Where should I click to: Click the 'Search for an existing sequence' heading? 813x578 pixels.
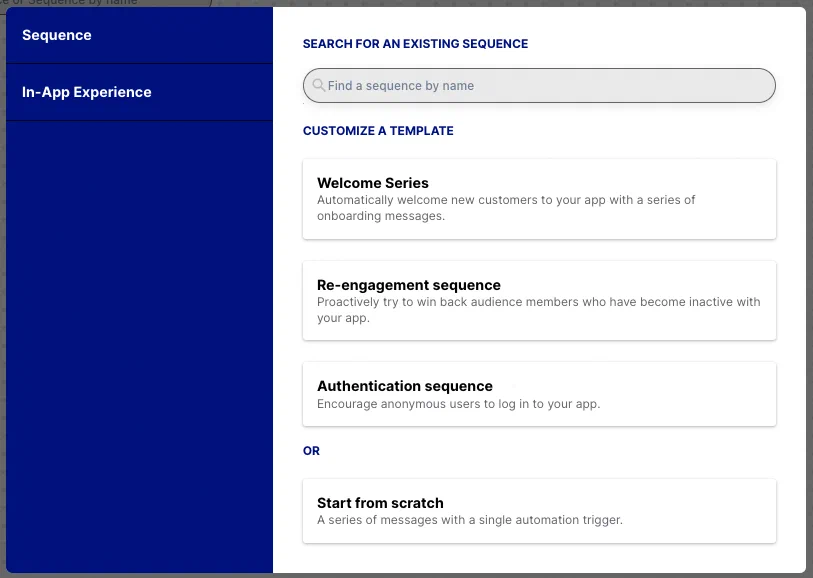click(x=415, y=44)
